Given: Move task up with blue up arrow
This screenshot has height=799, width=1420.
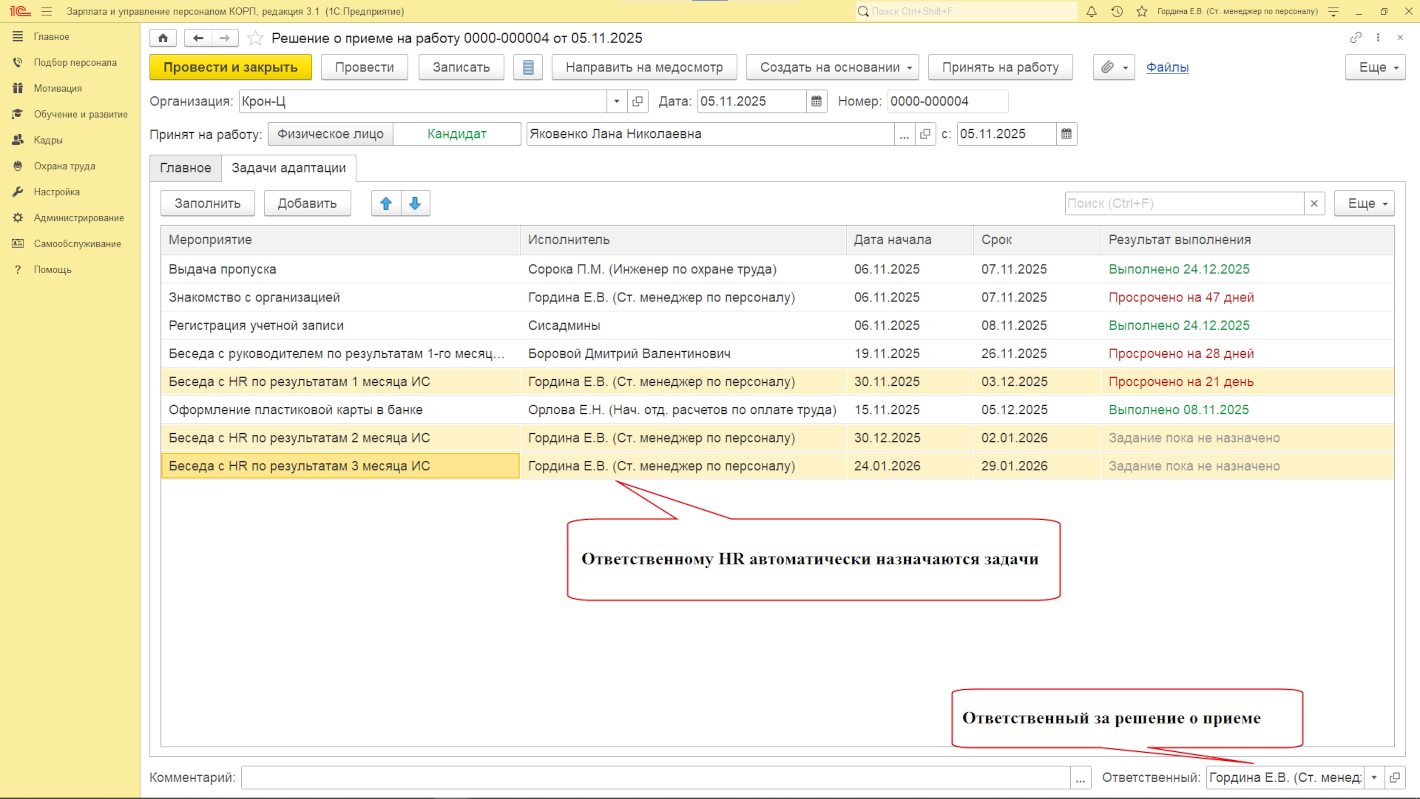Looking at the screenshot, I should [x=386, y=203].
